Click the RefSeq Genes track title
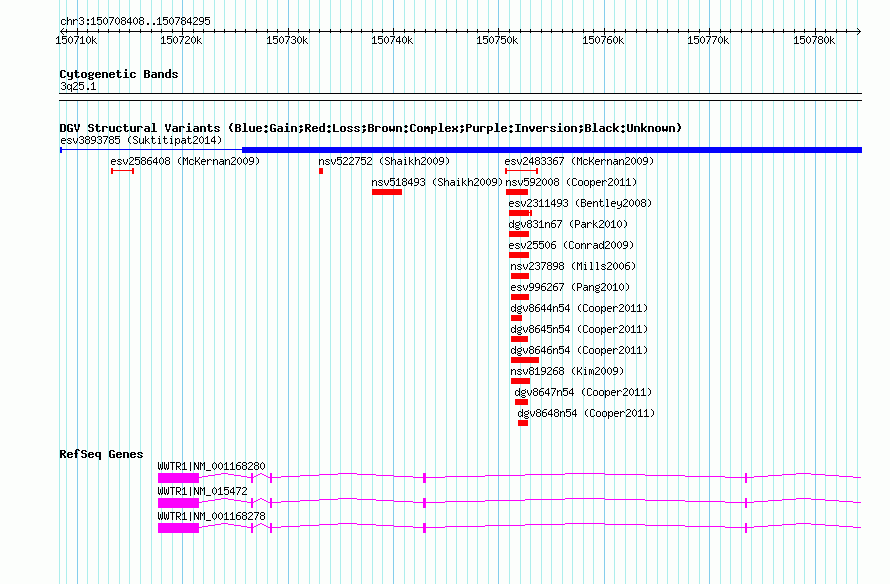 [x=101, y=454]
